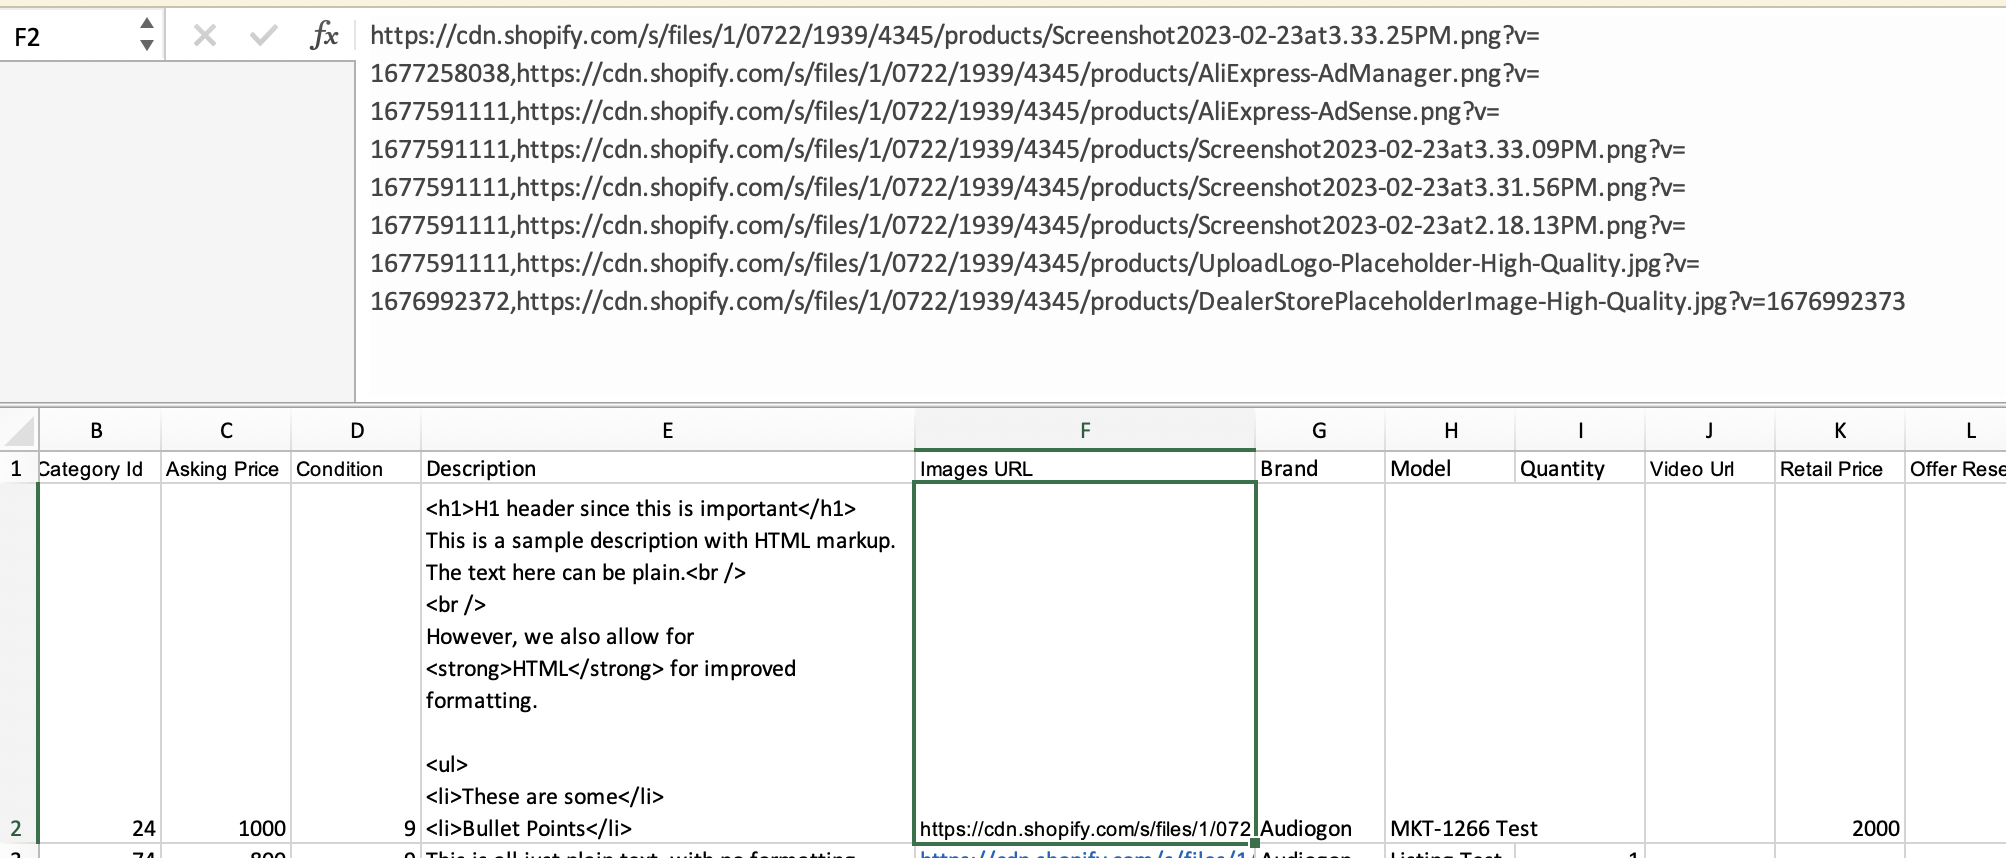Click the 'Asking Price' header cell
This screenshot has height=858, width=2006.
click(226, 468)
